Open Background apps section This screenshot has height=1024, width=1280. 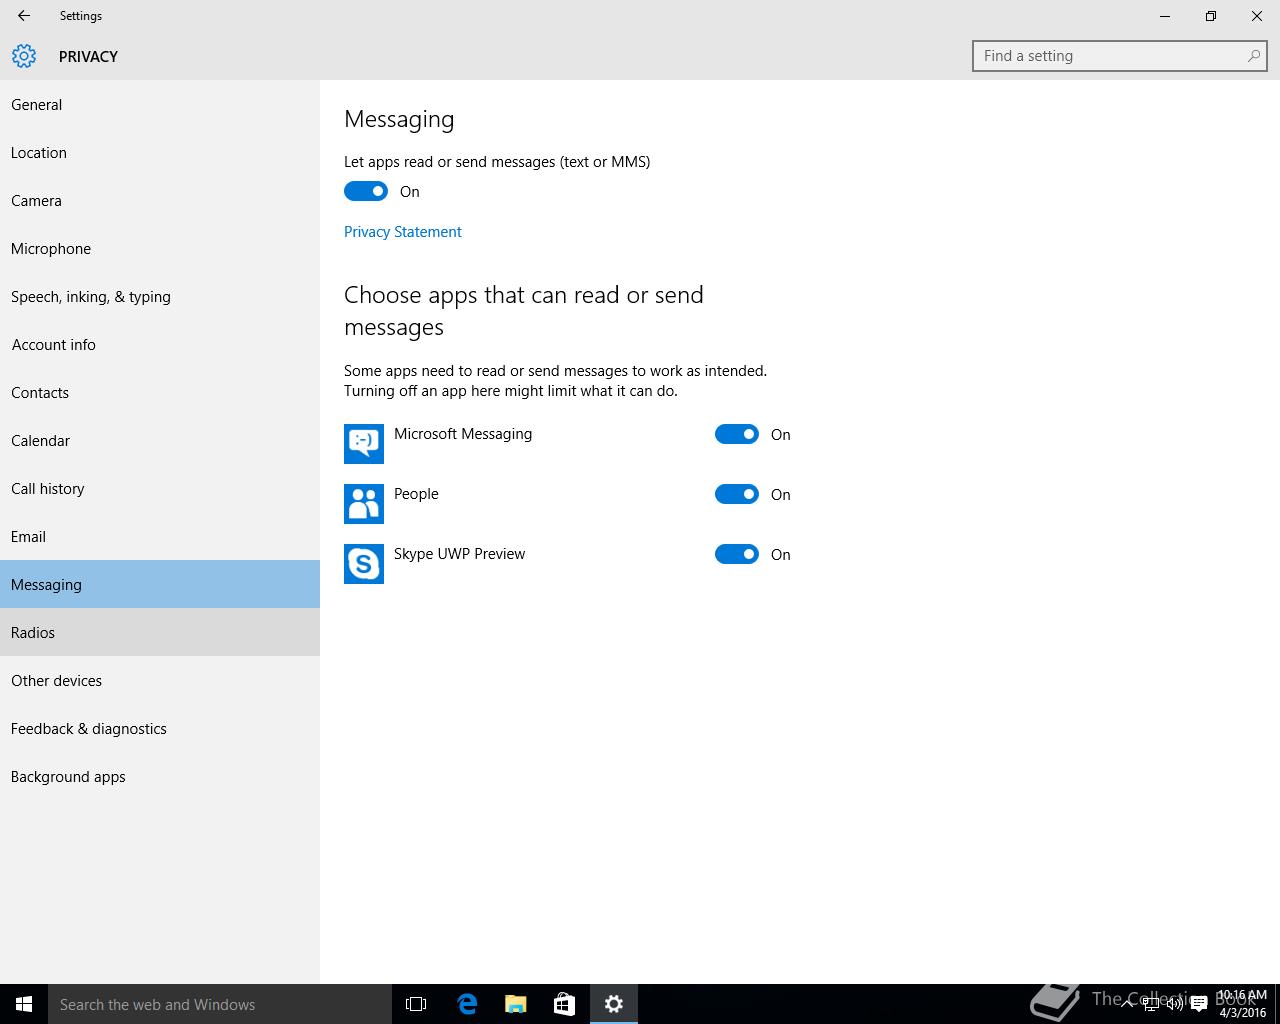coord(160,776)
